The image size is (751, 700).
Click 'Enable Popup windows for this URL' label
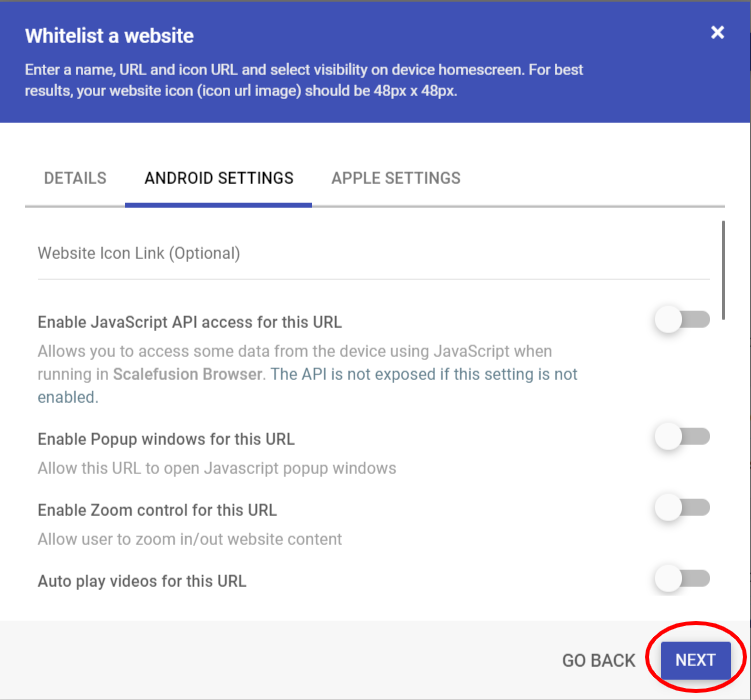[x=166, y=439]
